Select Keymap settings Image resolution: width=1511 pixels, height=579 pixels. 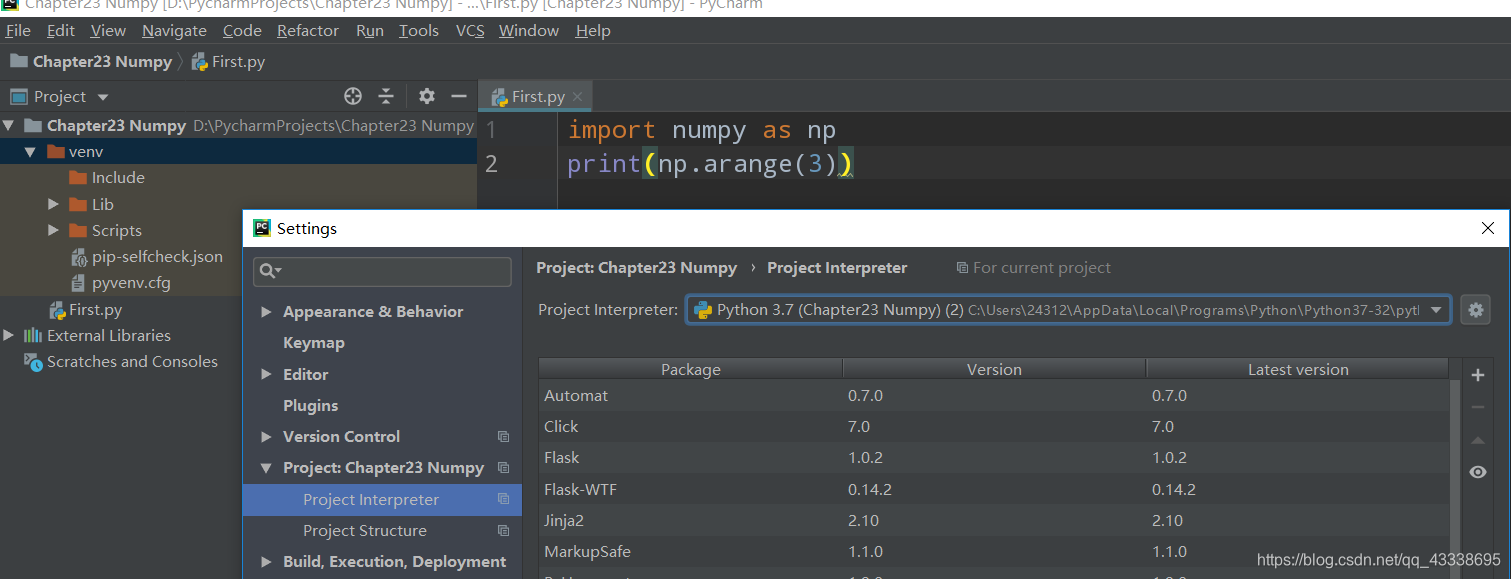point(313,343)
